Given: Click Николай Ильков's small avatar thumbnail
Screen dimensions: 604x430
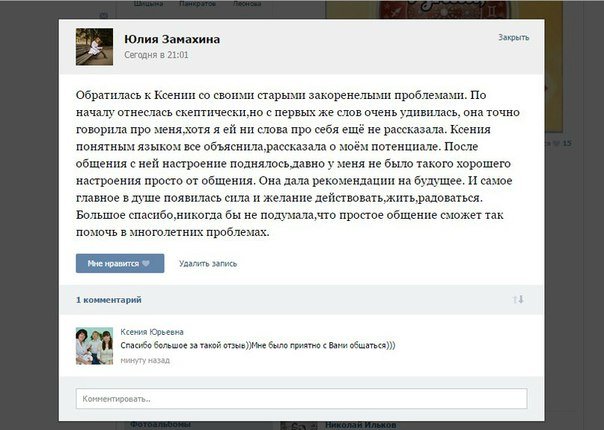Looking at the screenshot, I should (x=299, y=426).
